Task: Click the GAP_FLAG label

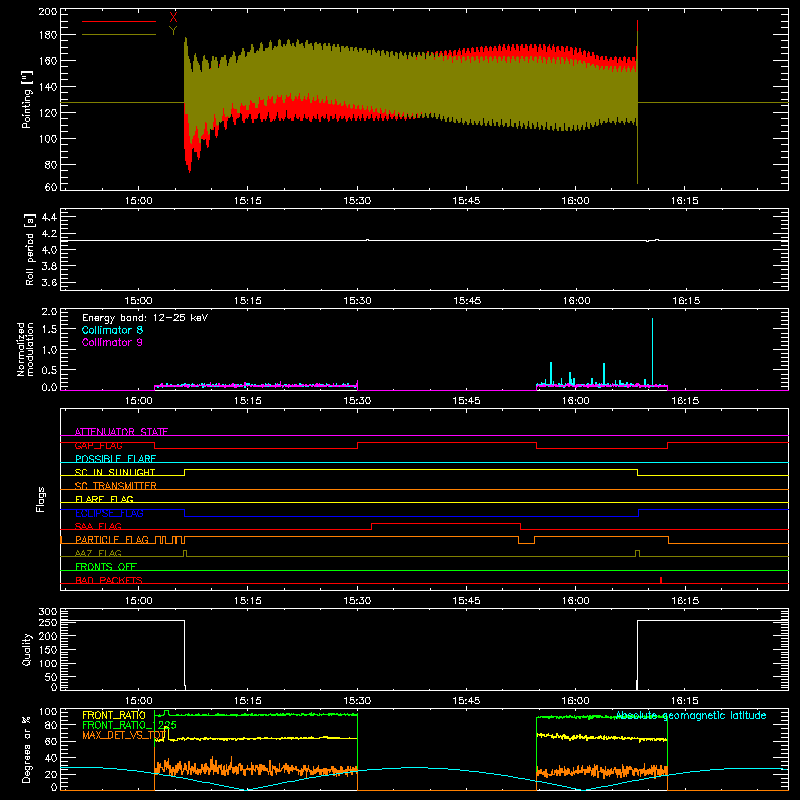Action: [x=98, y=445]
